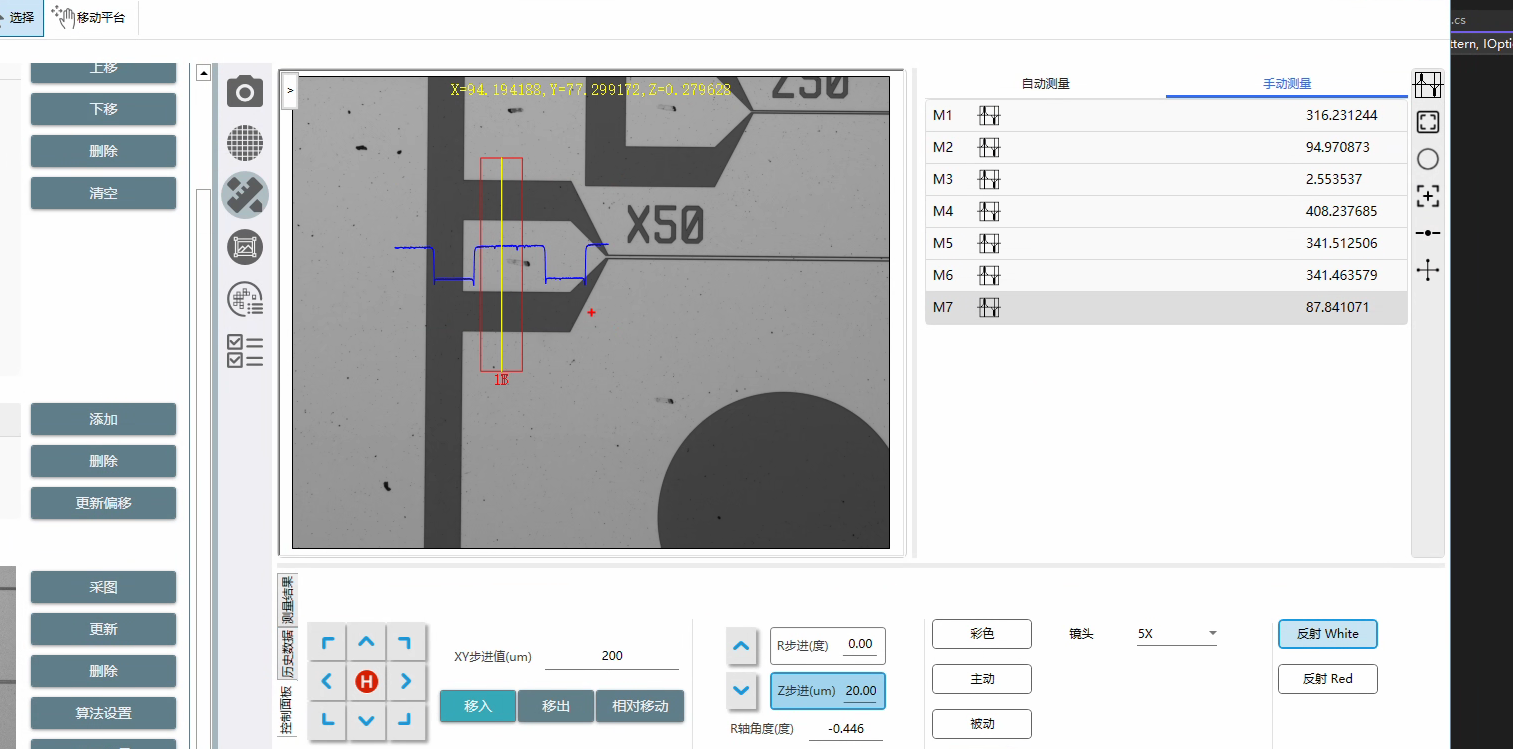Switch to the 自动测量 tab

click(x=1045, y=84)
